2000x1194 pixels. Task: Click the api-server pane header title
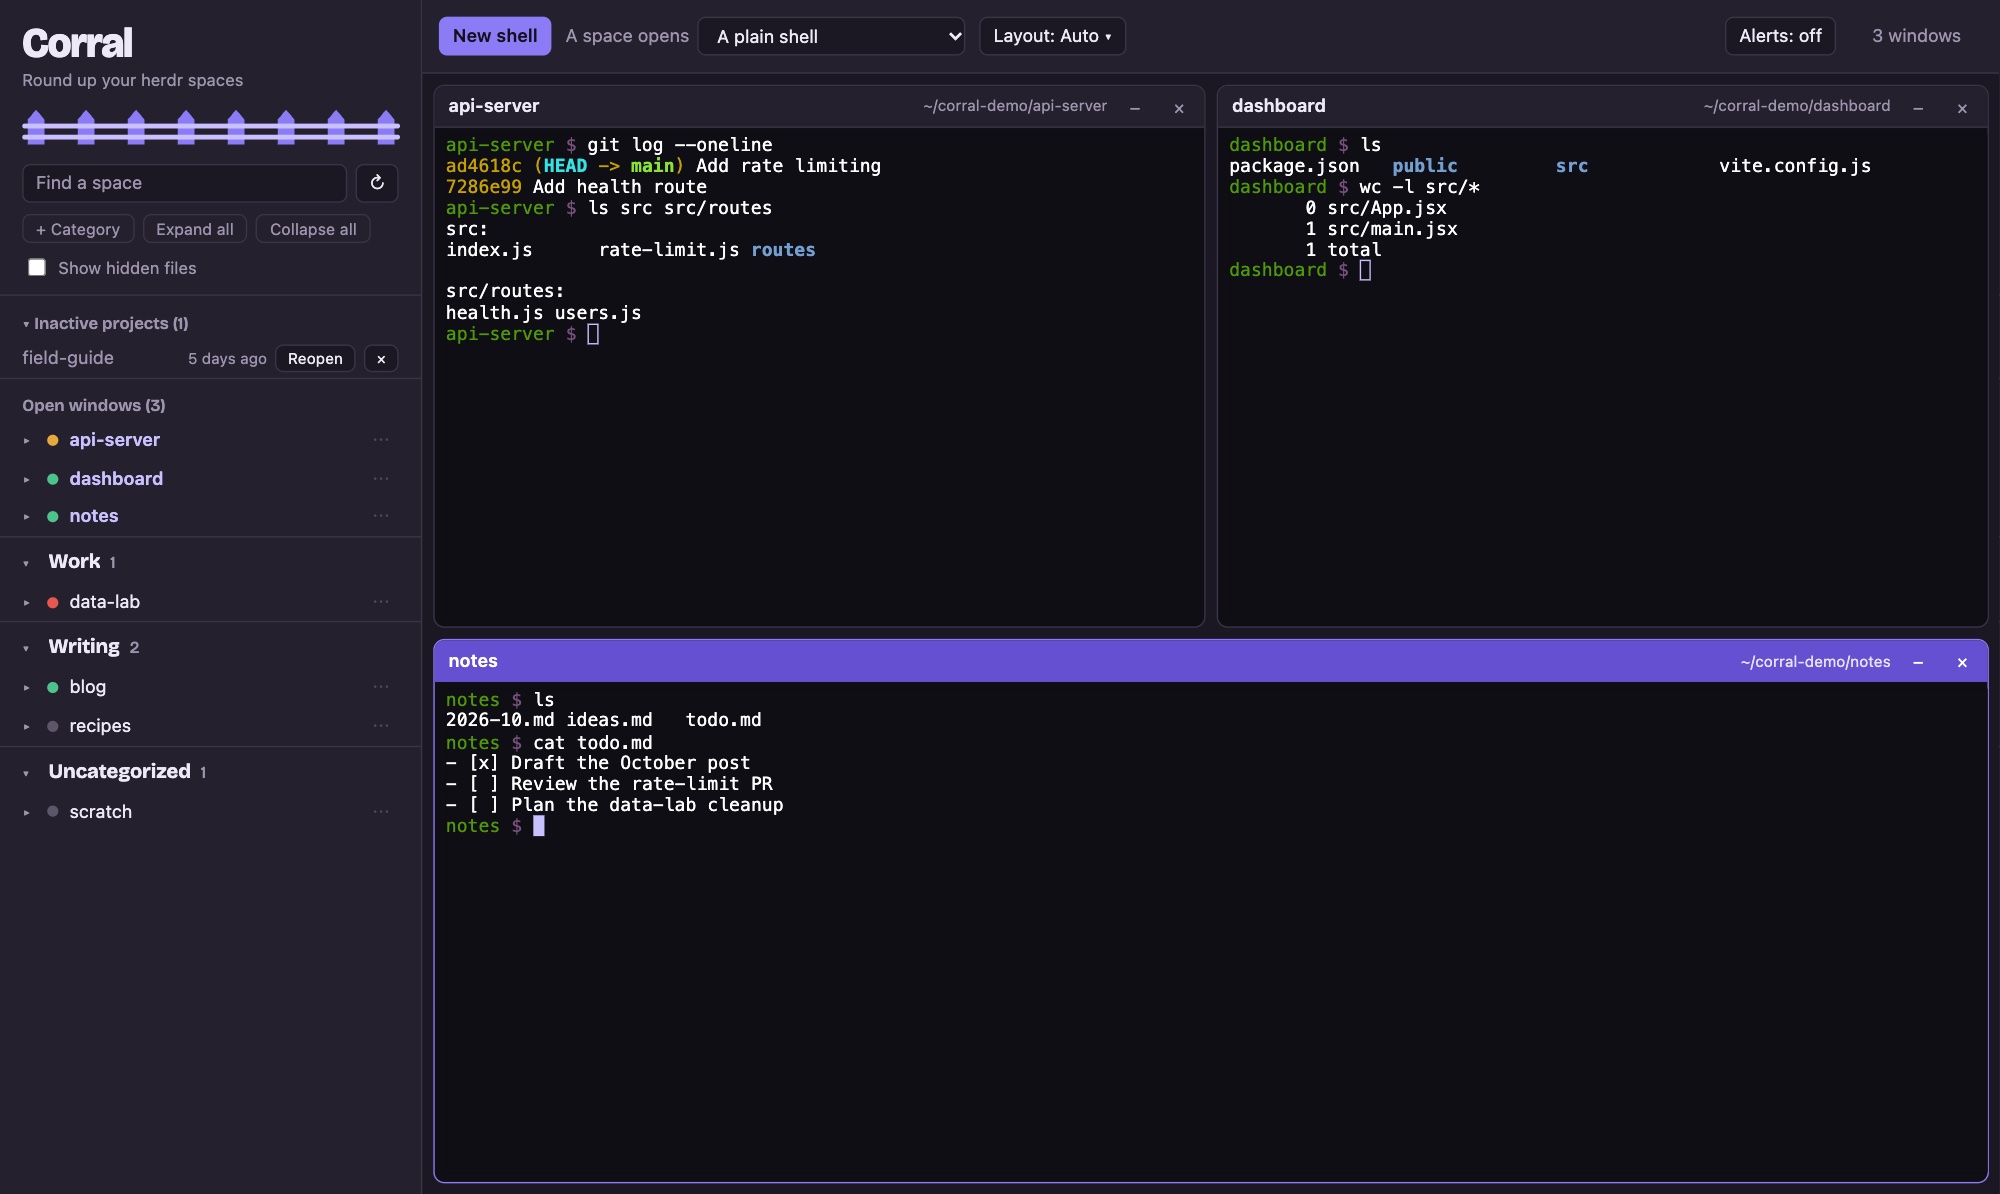(494, 106)
